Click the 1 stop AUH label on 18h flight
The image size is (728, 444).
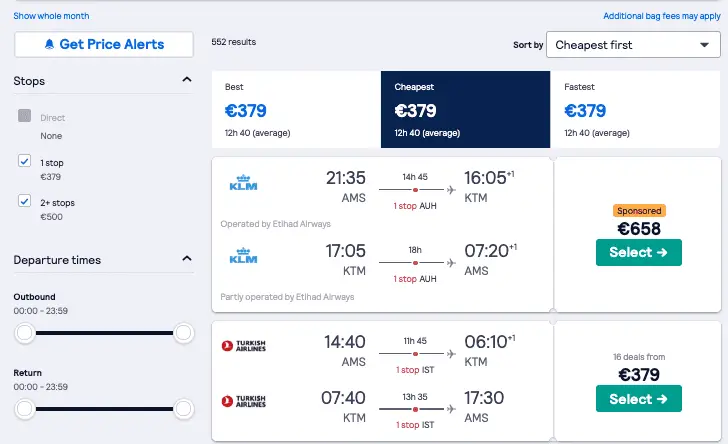[x=415, y=279]
